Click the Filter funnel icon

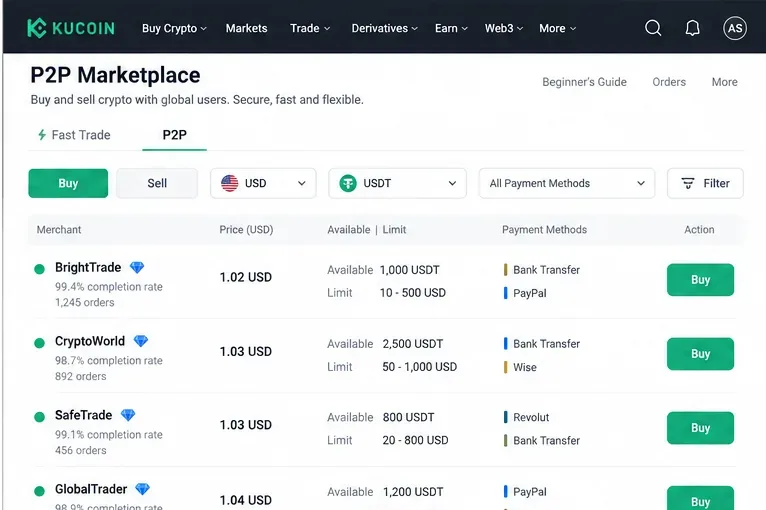tap(688, 183)
